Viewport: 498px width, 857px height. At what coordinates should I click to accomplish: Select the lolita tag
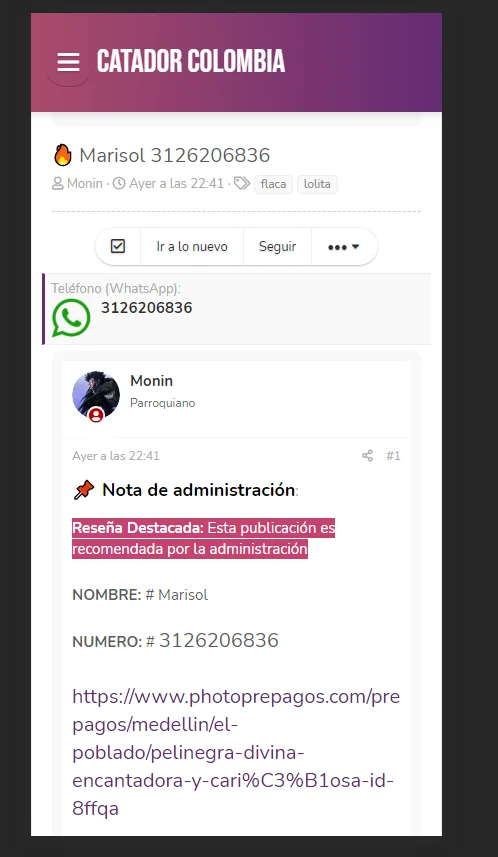point(317,184)
